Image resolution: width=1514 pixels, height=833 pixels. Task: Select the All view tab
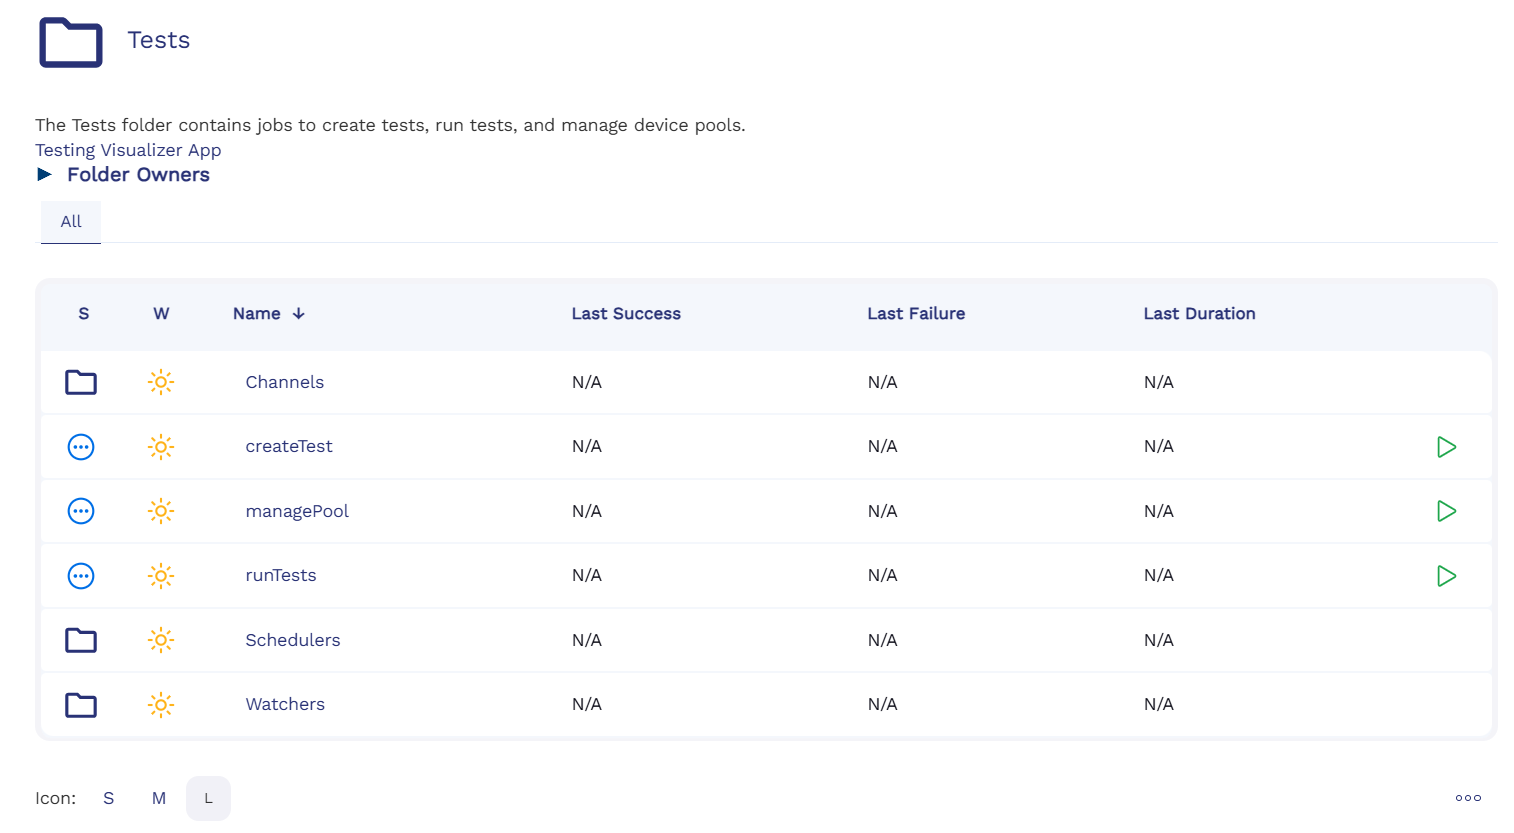tap(71, 222)
